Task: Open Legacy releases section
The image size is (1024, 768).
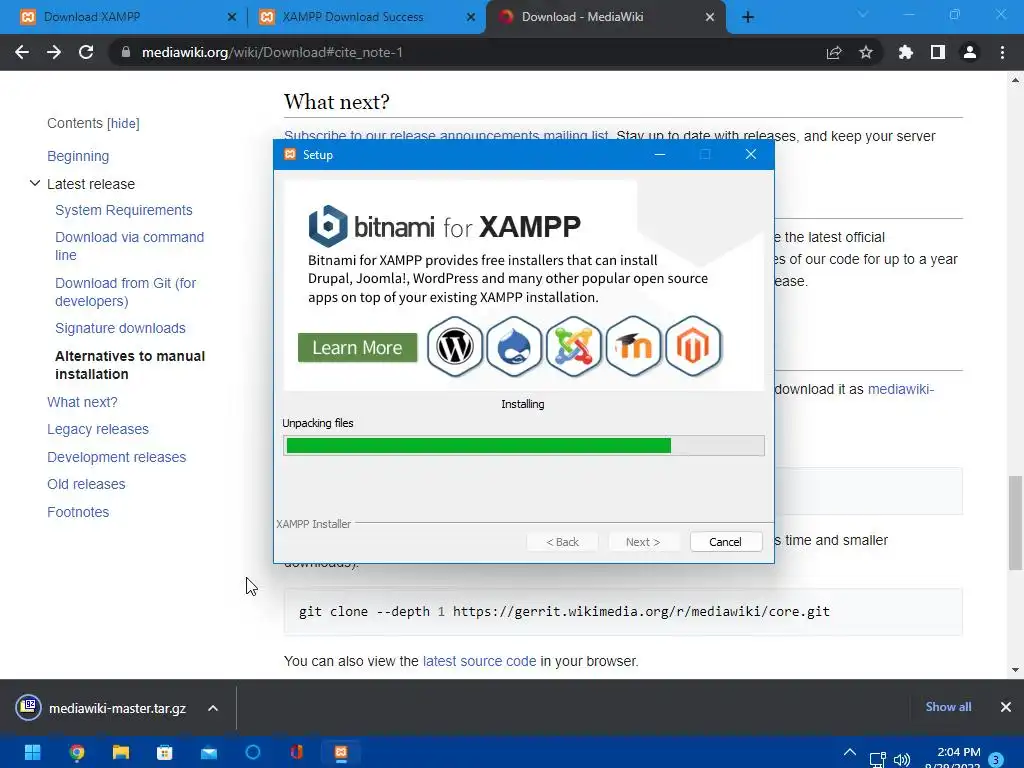Action: (98, 429)
